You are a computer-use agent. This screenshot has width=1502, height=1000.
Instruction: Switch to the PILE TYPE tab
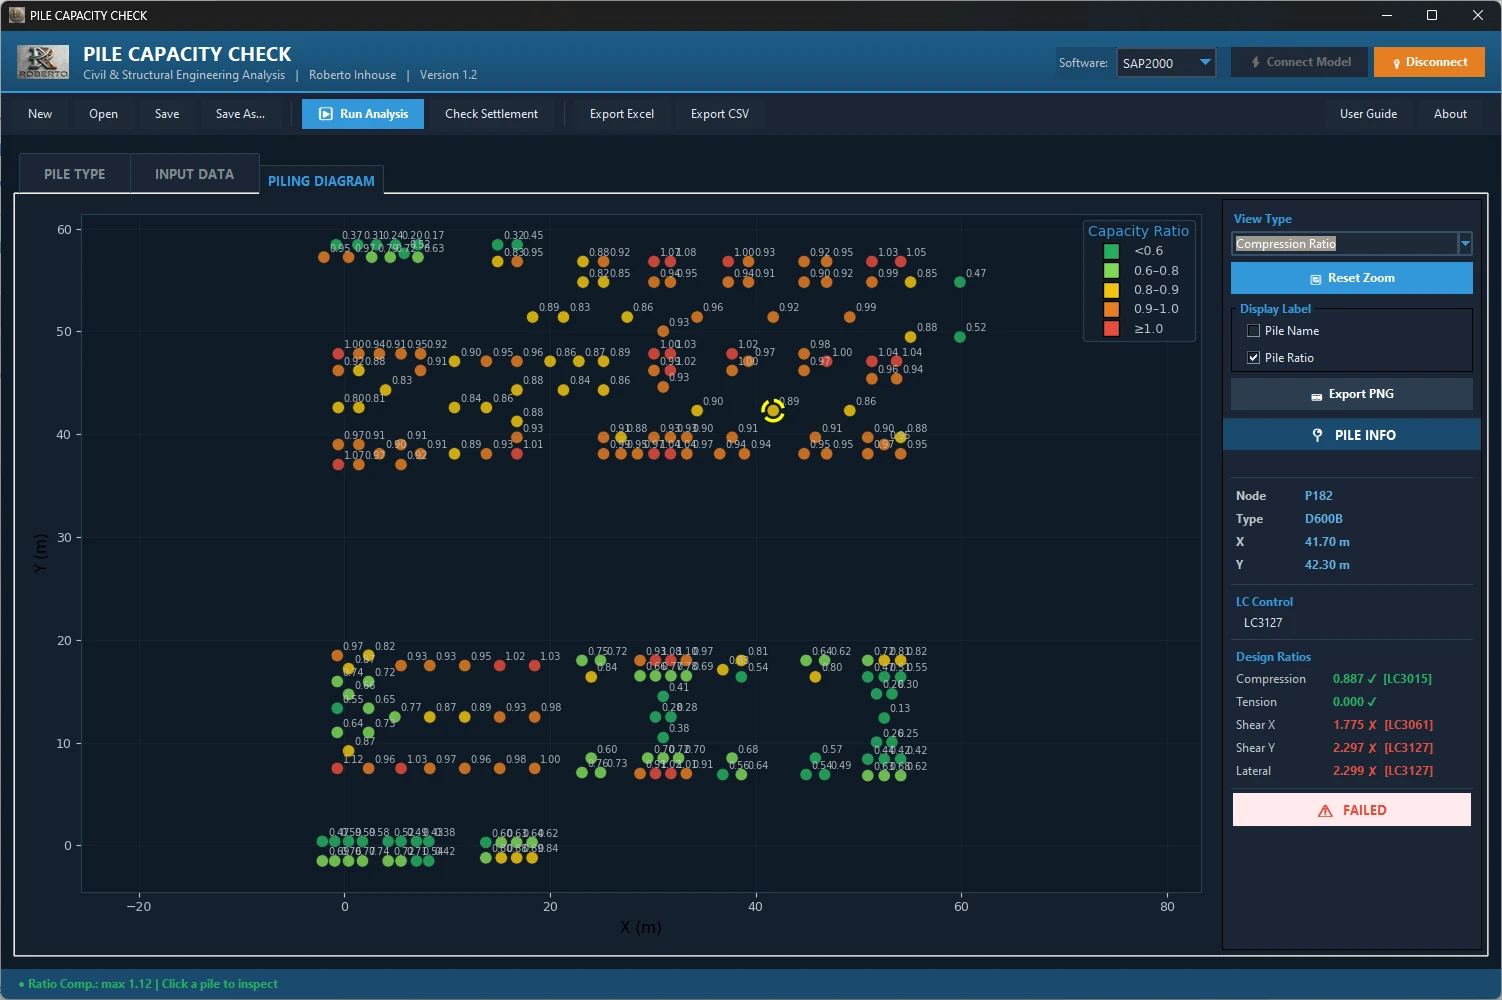[x=75, y=174]
